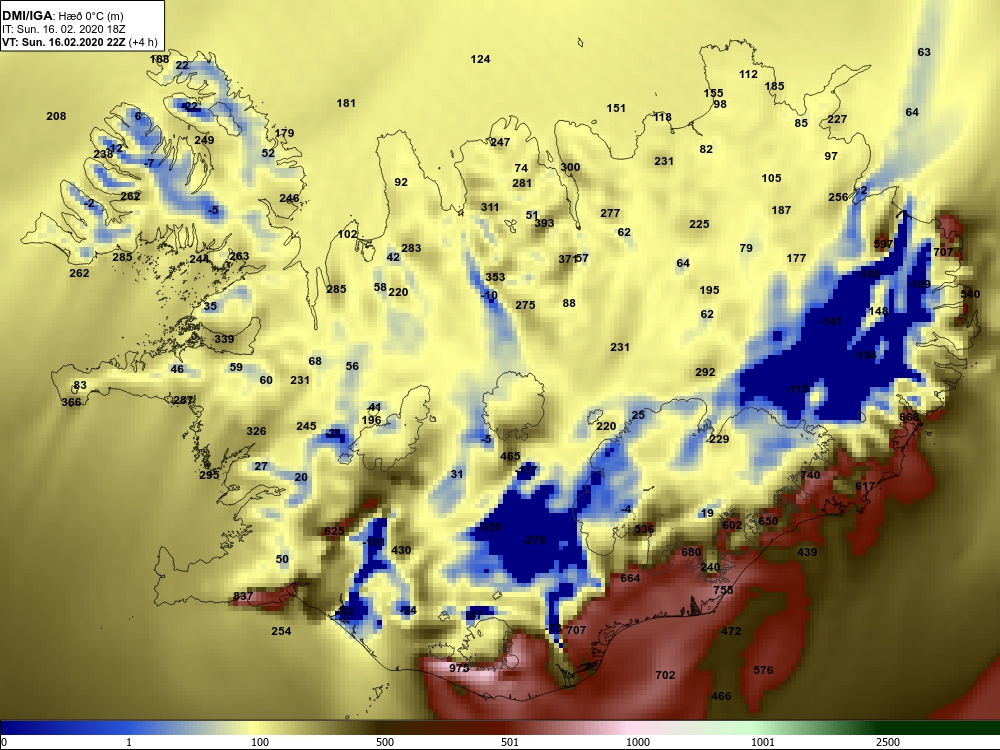Click the map value "247" on the north coast
Screen dimensions: 1000x750
tap(500, 142)
